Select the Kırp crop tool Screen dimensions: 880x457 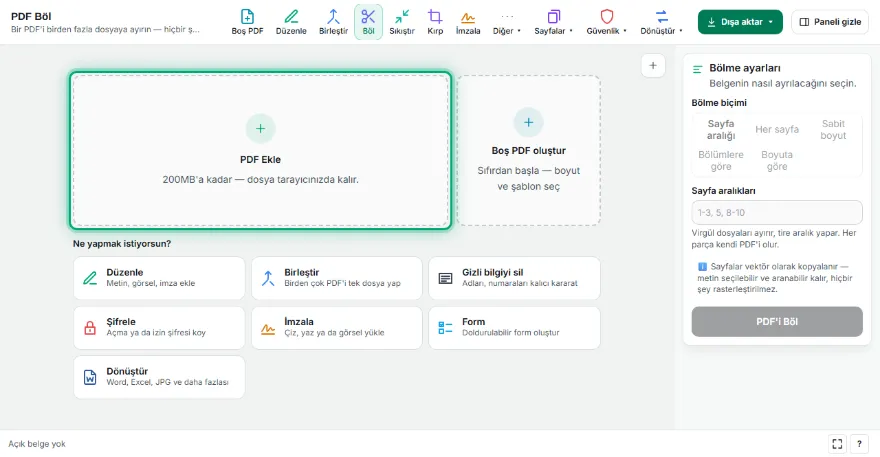click(x=435, y=22)
